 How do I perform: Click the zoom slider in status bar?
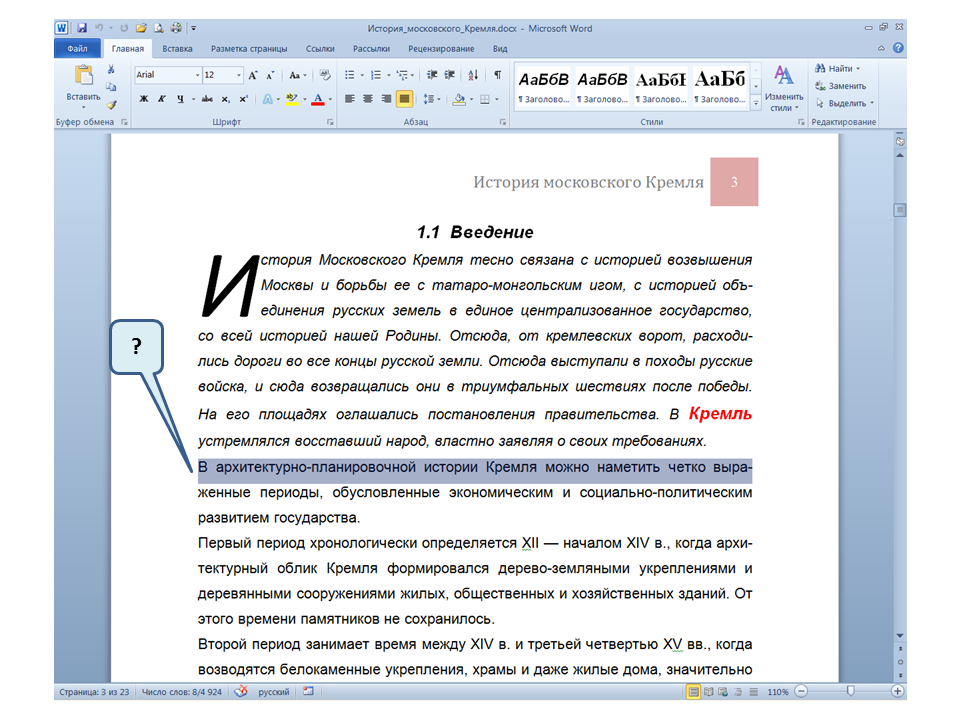click(x=850, y=692)
